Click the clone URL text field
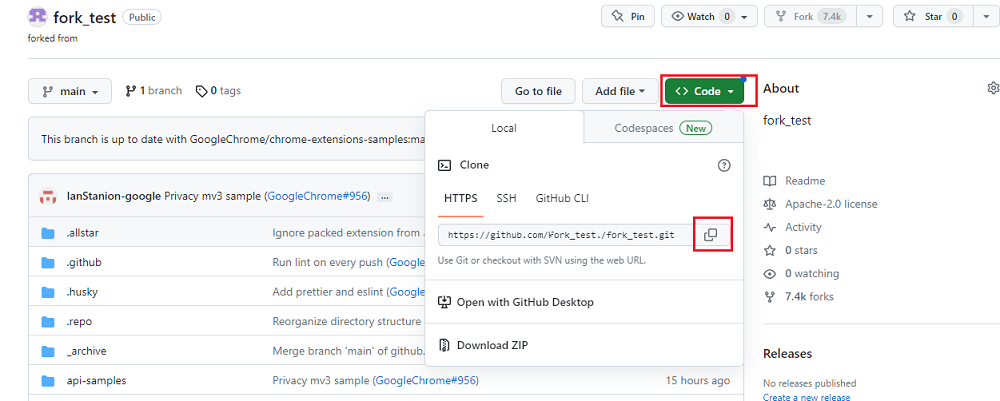 click(562, 235)
